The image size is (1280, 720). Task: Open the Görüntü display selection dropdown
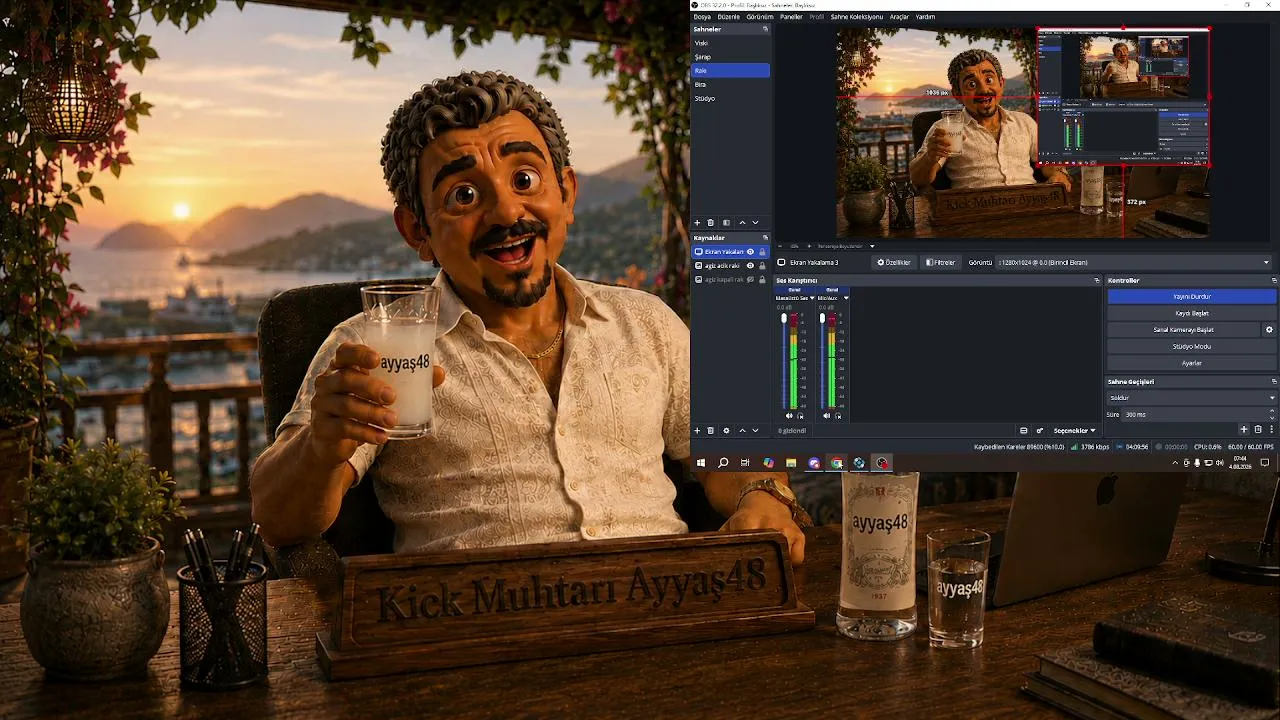[1134, 262]
